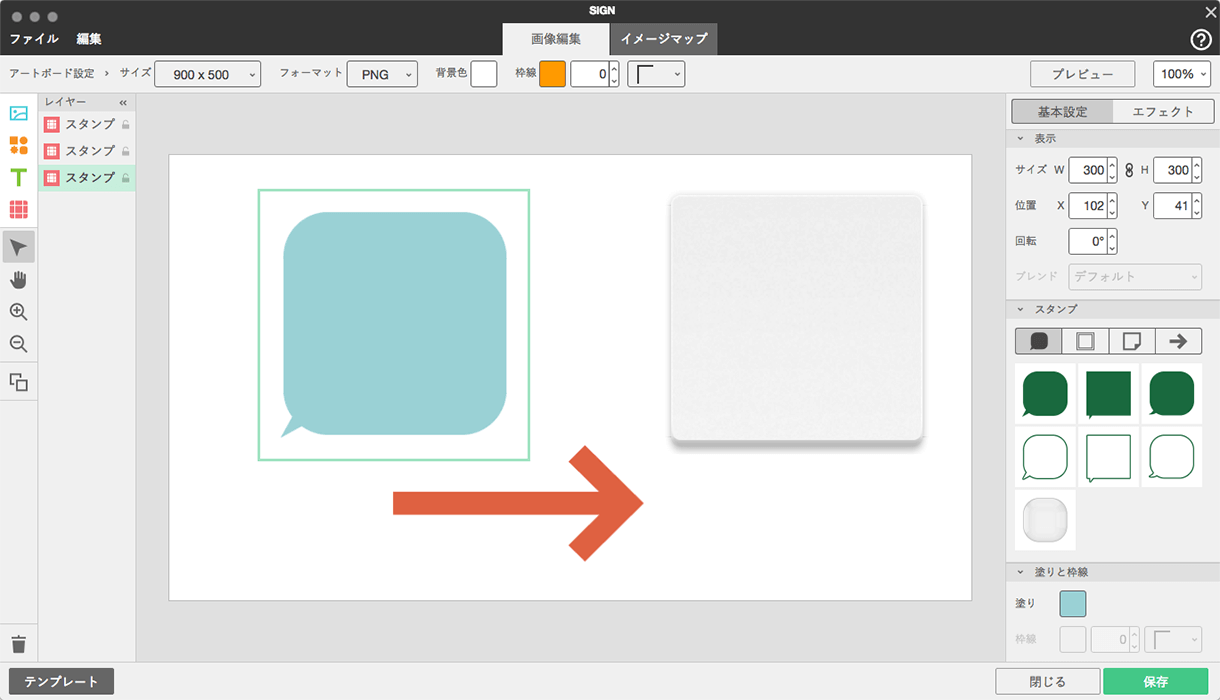The image size is (1220, 700).
Task: Open the フォーマット PNG dropdown
Action: pos(382,74)
